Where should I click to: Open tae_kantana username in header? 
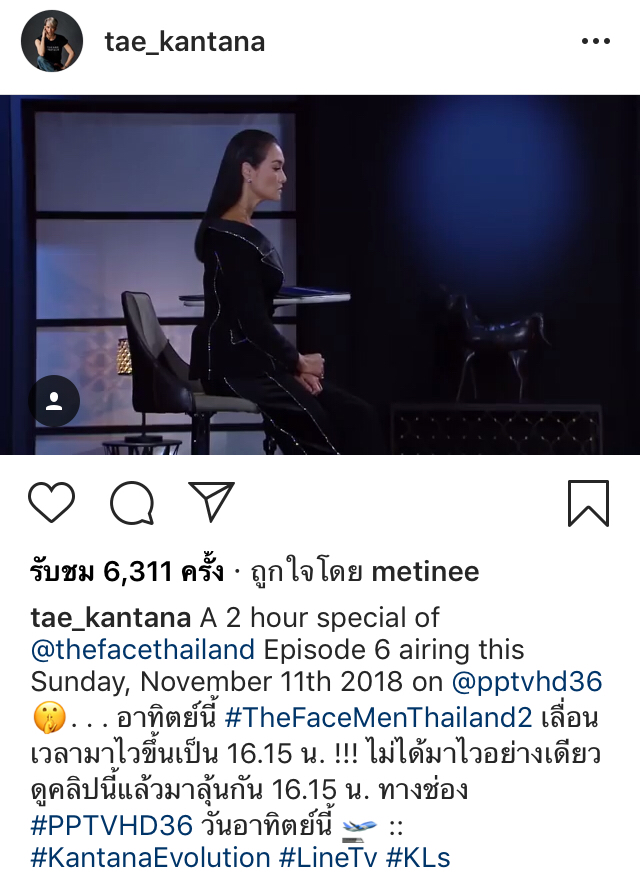pos(184,42)
